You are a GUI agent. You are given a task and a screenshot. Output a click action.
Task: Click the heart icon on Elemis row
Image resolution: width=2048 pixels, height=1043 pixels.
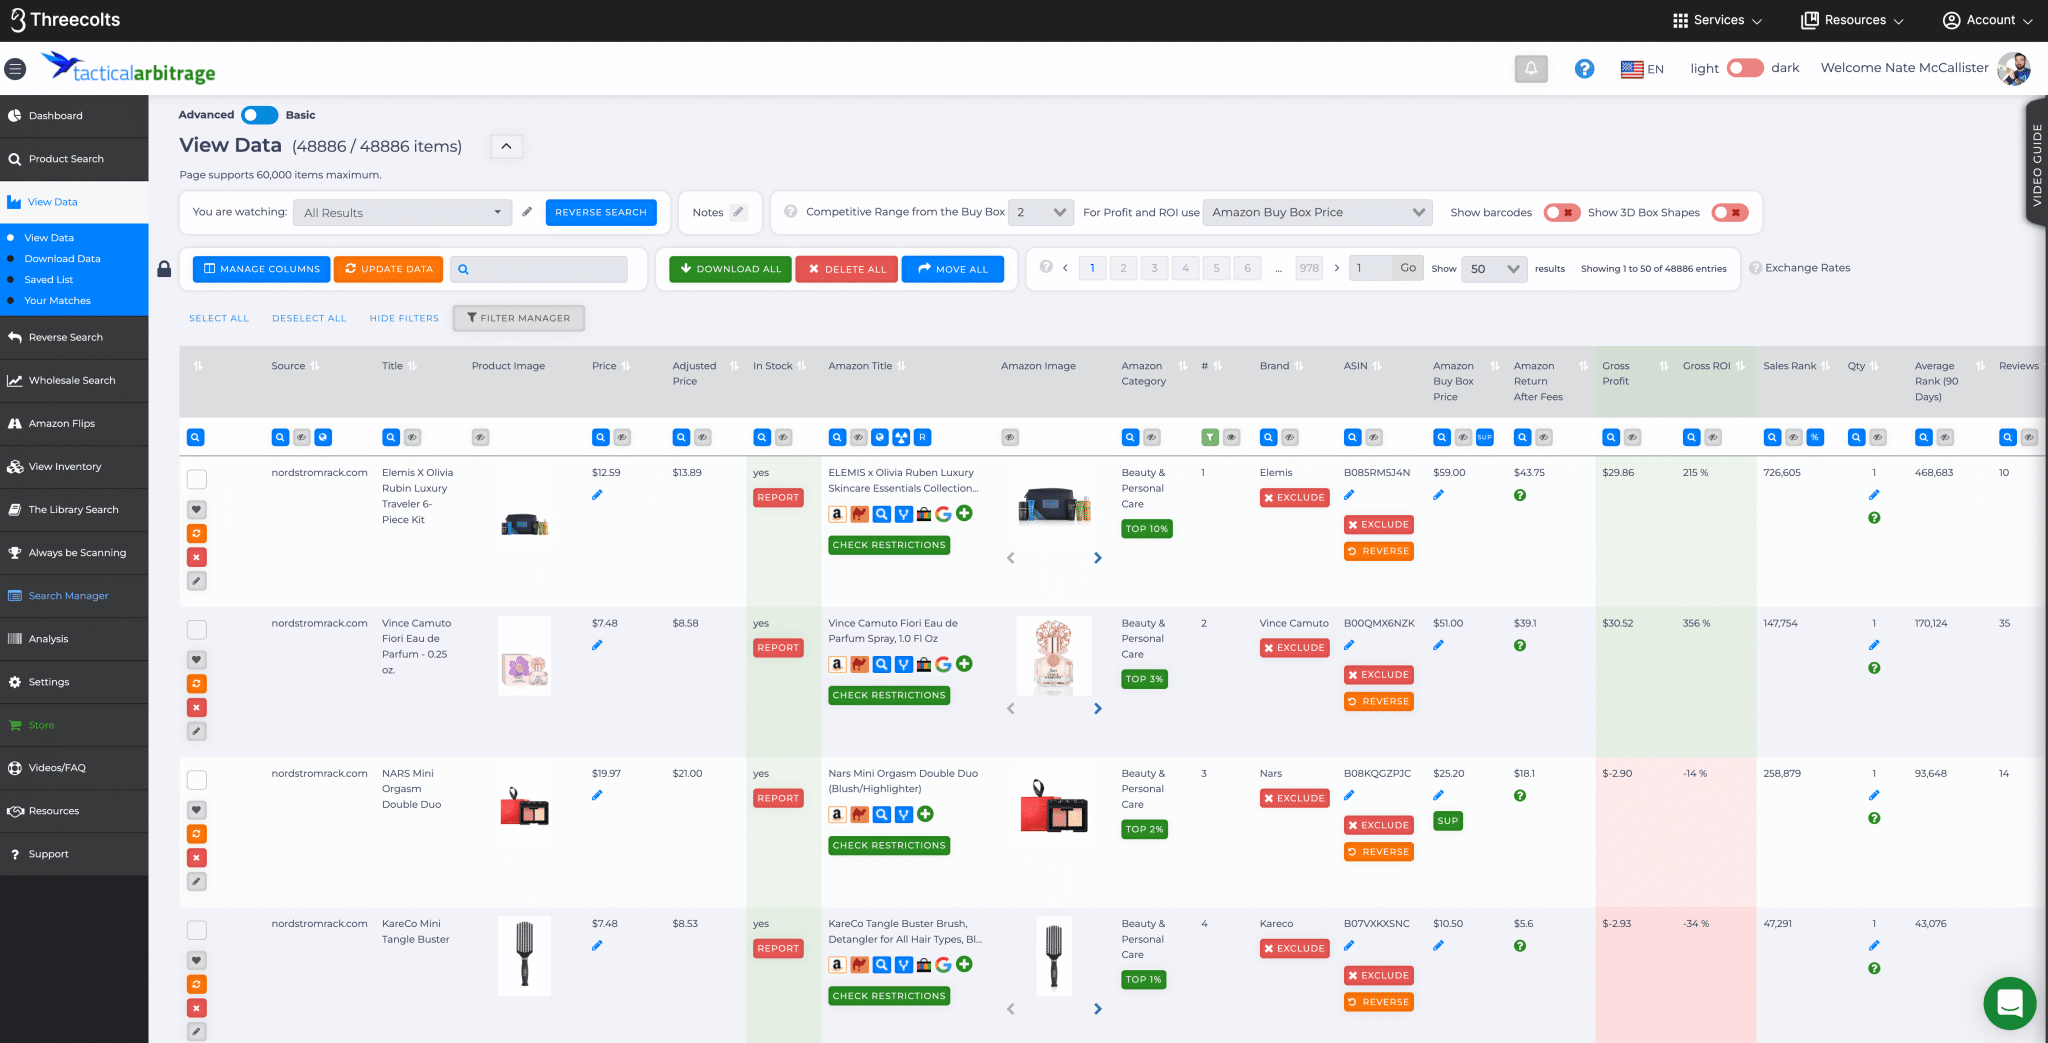pyautogui.click(x=197, y=510)
